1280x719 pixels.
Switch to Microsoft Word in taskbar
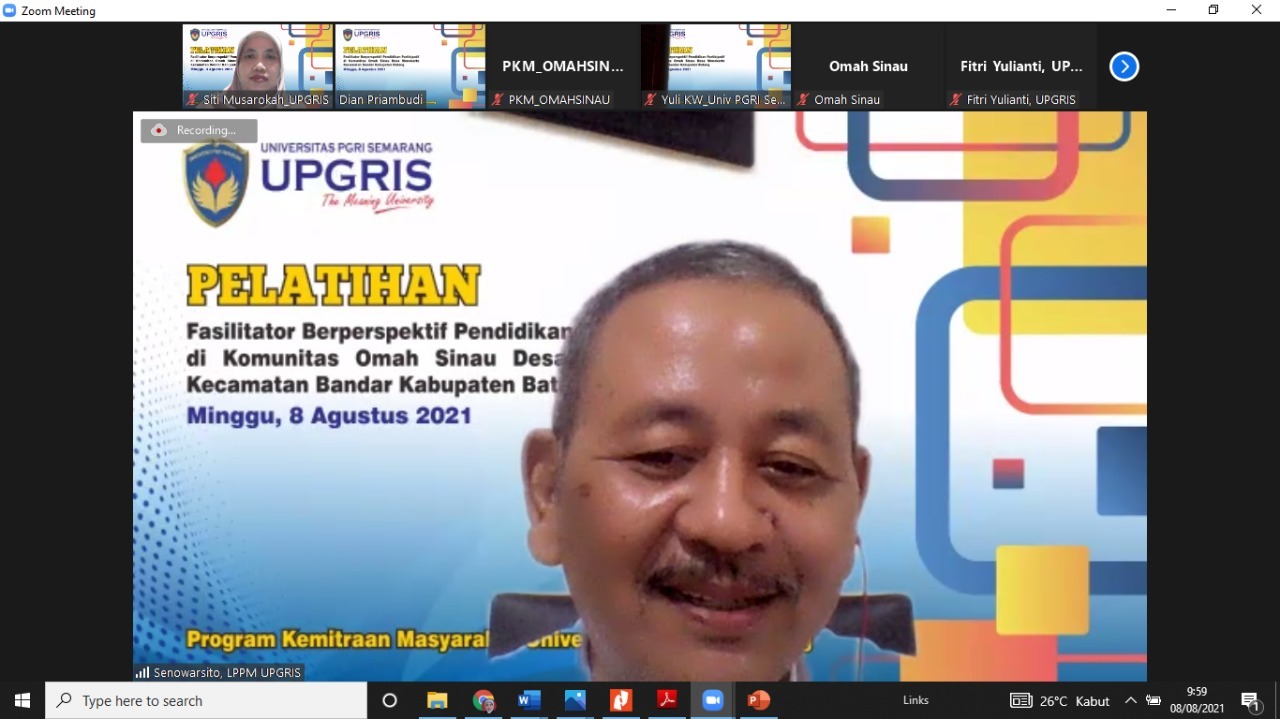529,700
